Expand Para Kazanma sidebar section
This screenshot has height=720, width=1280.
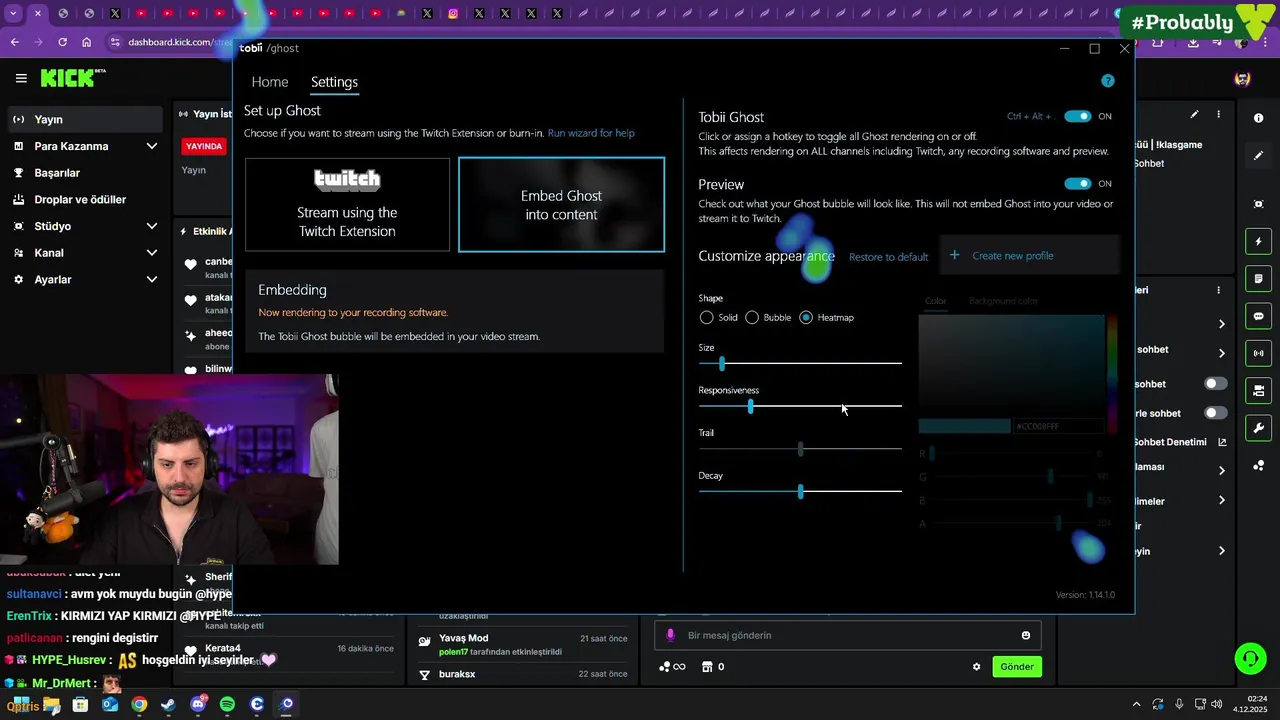152,146
